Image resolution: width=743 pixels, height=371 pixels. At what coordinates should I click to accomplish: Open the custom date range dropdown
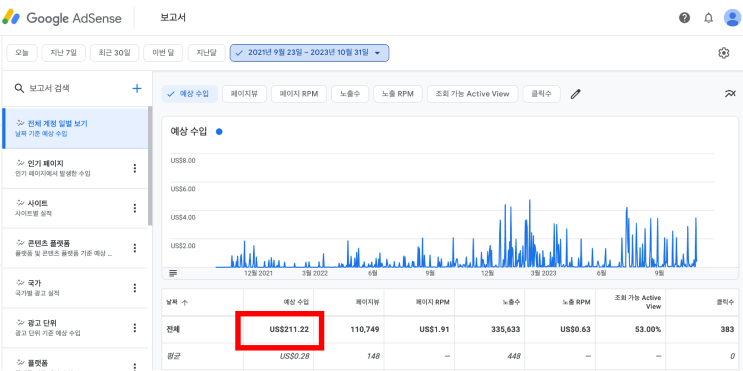(x=309, y=53)
